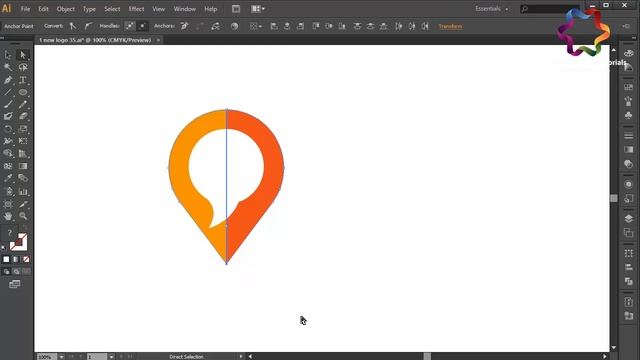Click the Fill and Stroke swatch

pos(18,242)
